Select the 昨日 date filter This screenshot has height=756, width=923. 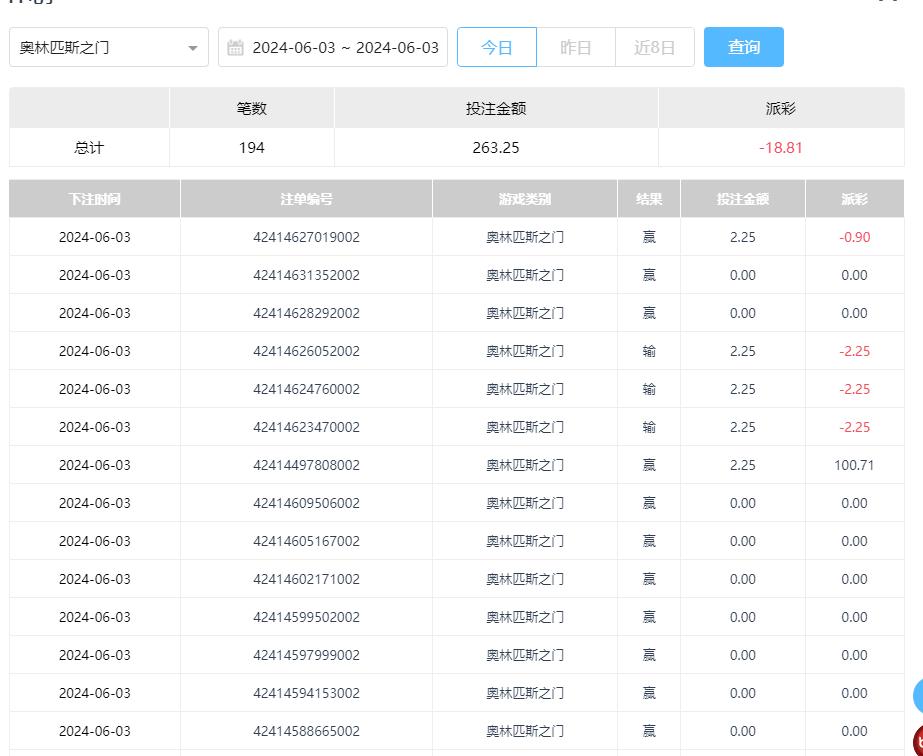575,48
